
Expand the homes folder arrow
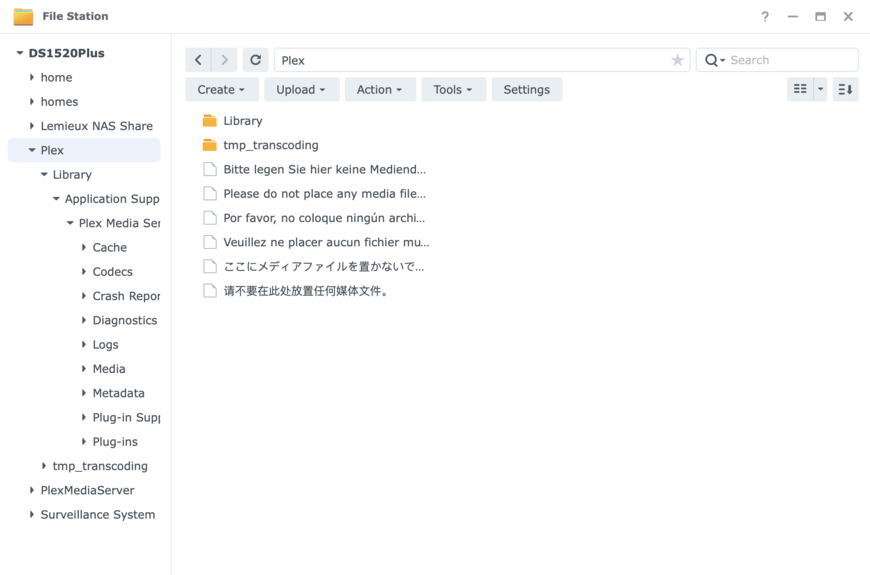click(x=32, y=102)
